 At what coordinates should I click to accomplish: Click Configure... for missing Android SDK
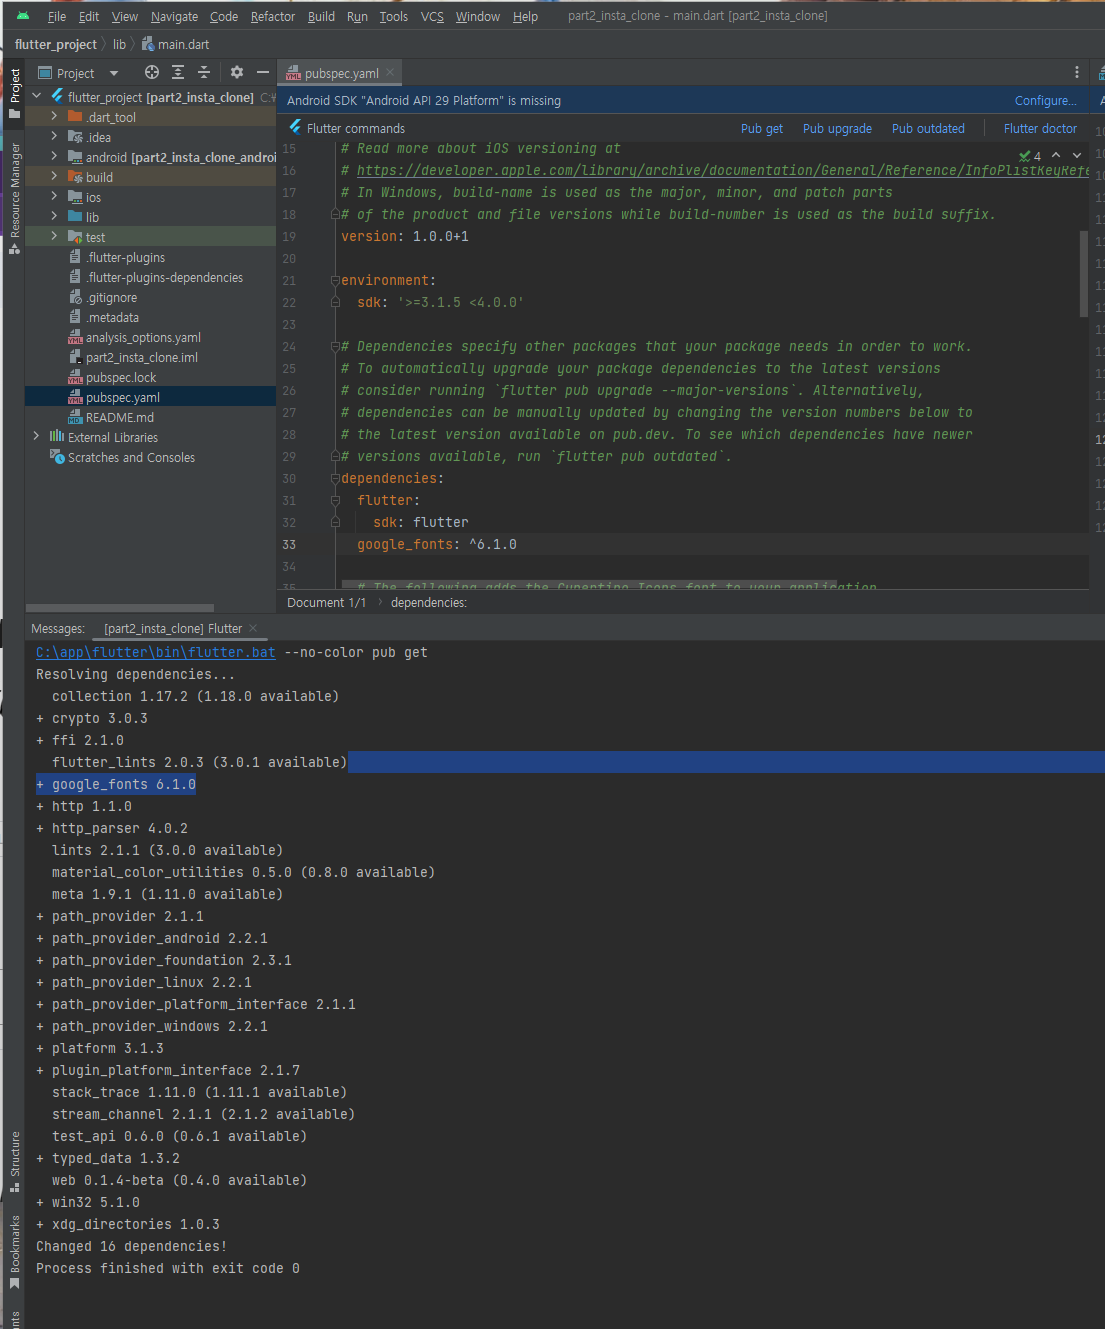tap(1045, 100)
